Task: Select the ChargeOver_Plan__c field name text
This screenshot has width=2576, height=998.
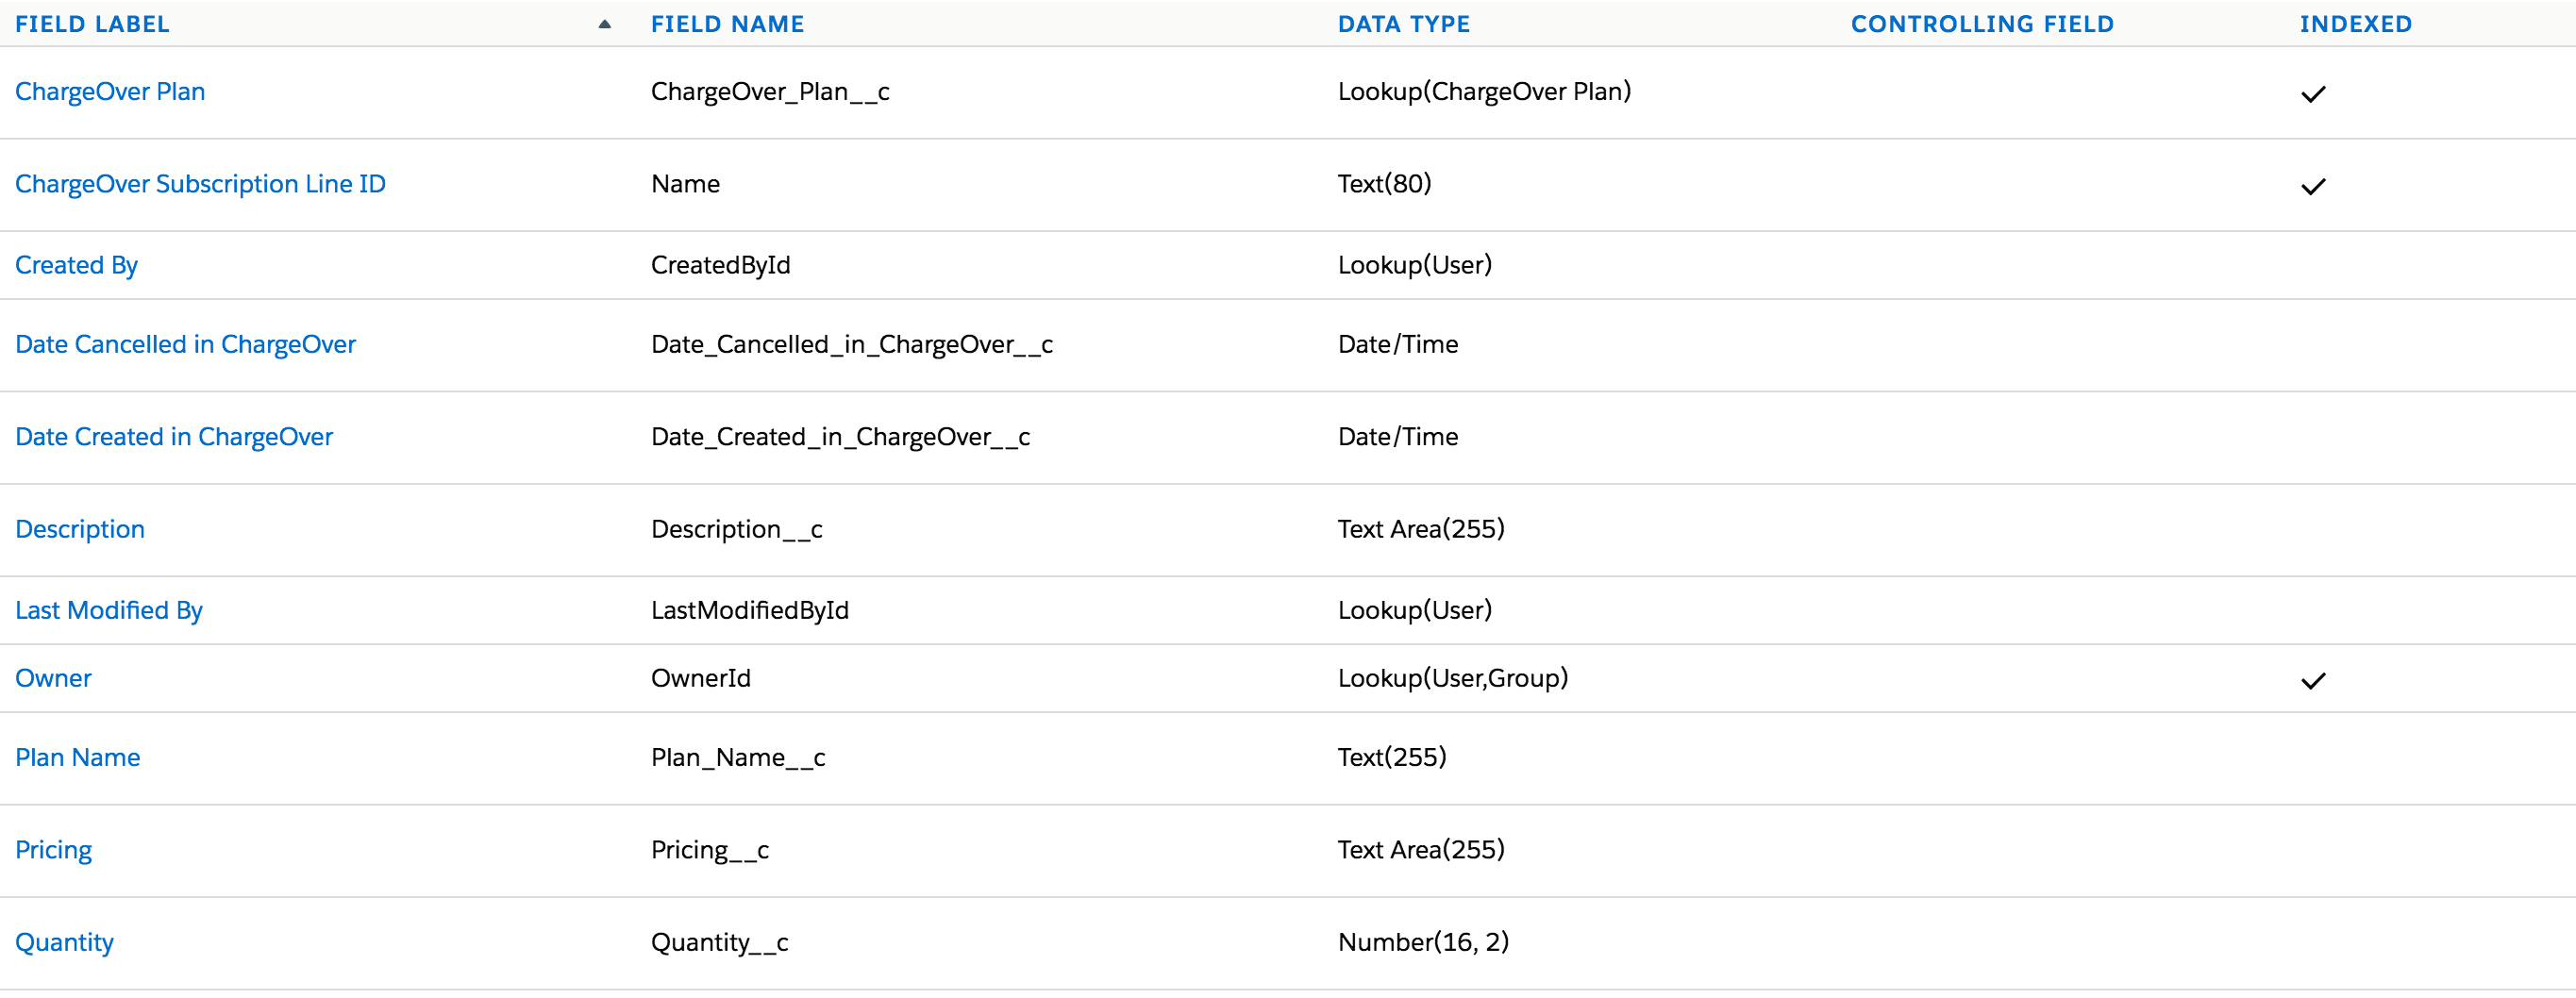Action: [x=770, y=92]
